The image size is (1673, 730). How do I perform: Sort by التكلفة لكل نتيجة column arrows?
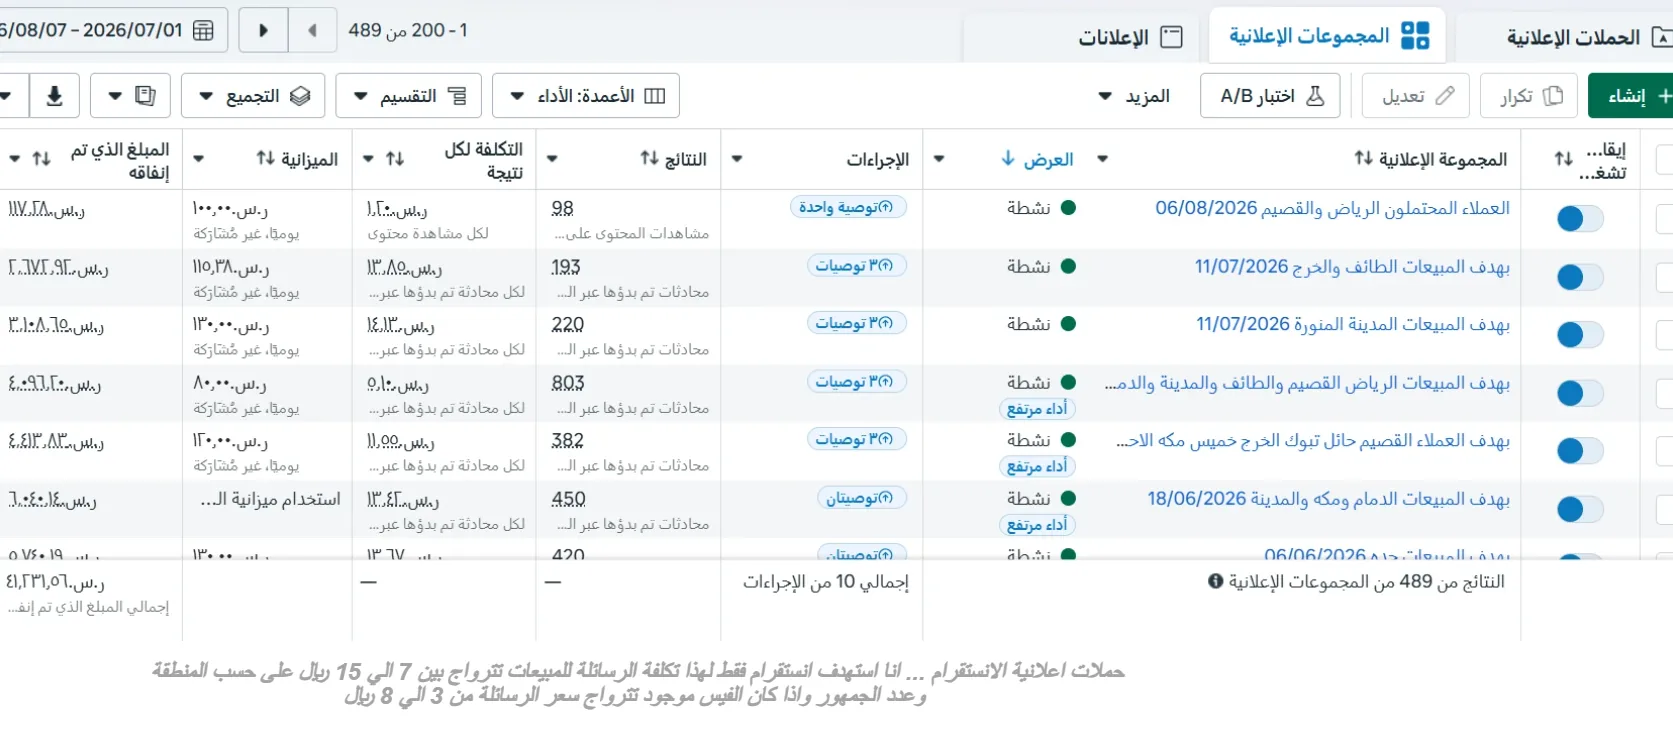click(395, 159)
